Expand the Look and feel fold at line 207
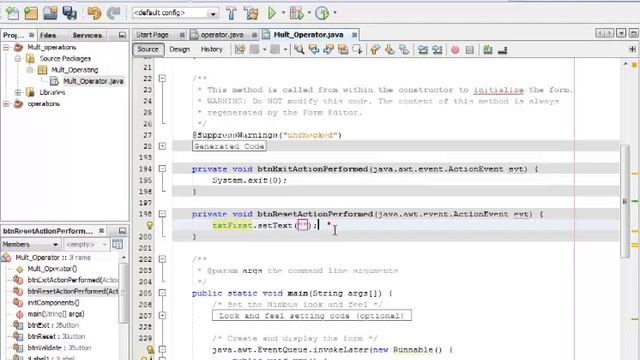This screenshot has height=360, width=640. pyautogui.click(x=162, y=316)
